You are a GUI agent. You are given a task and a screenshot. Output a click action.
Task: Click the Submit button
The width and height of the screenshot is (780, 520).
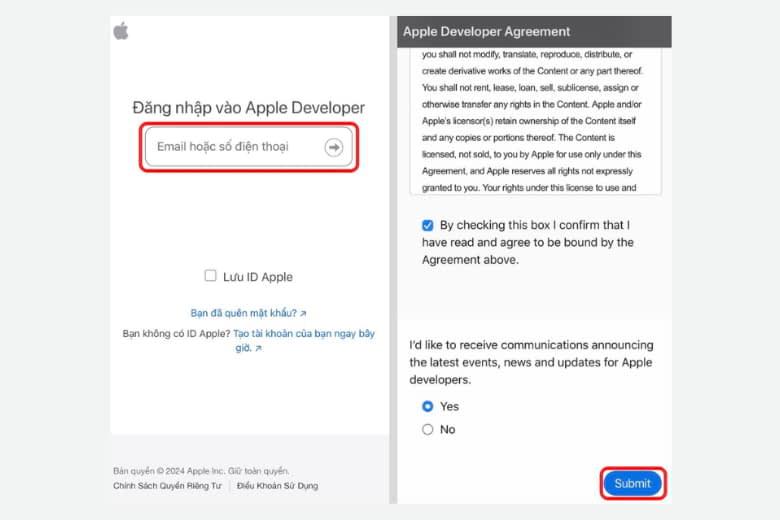[x=633, y=484]
